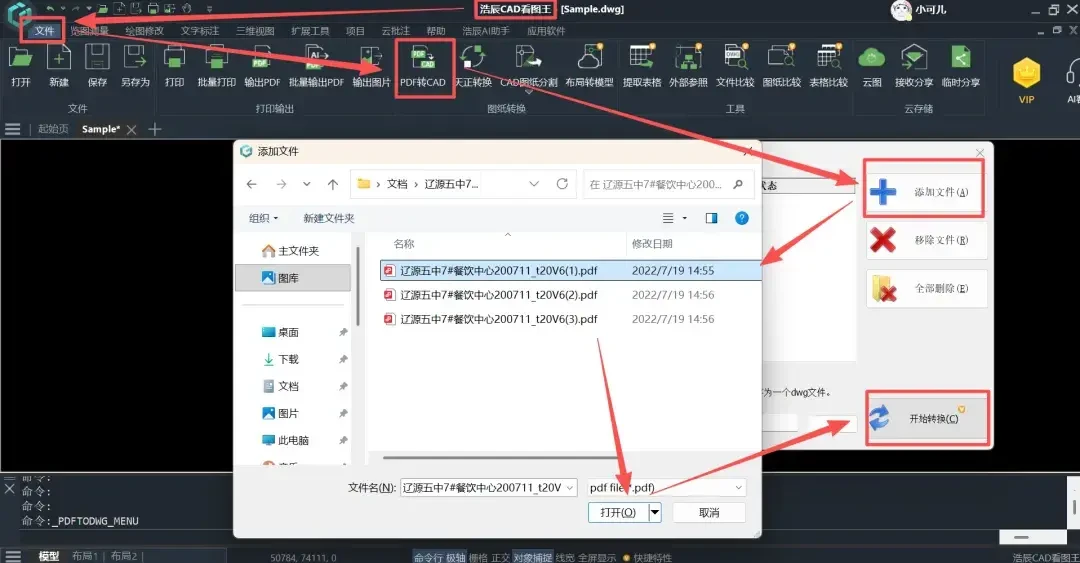
Task: Open the 文字标注 menu tab
Action: pyautogui.click(x=200, y=31)
